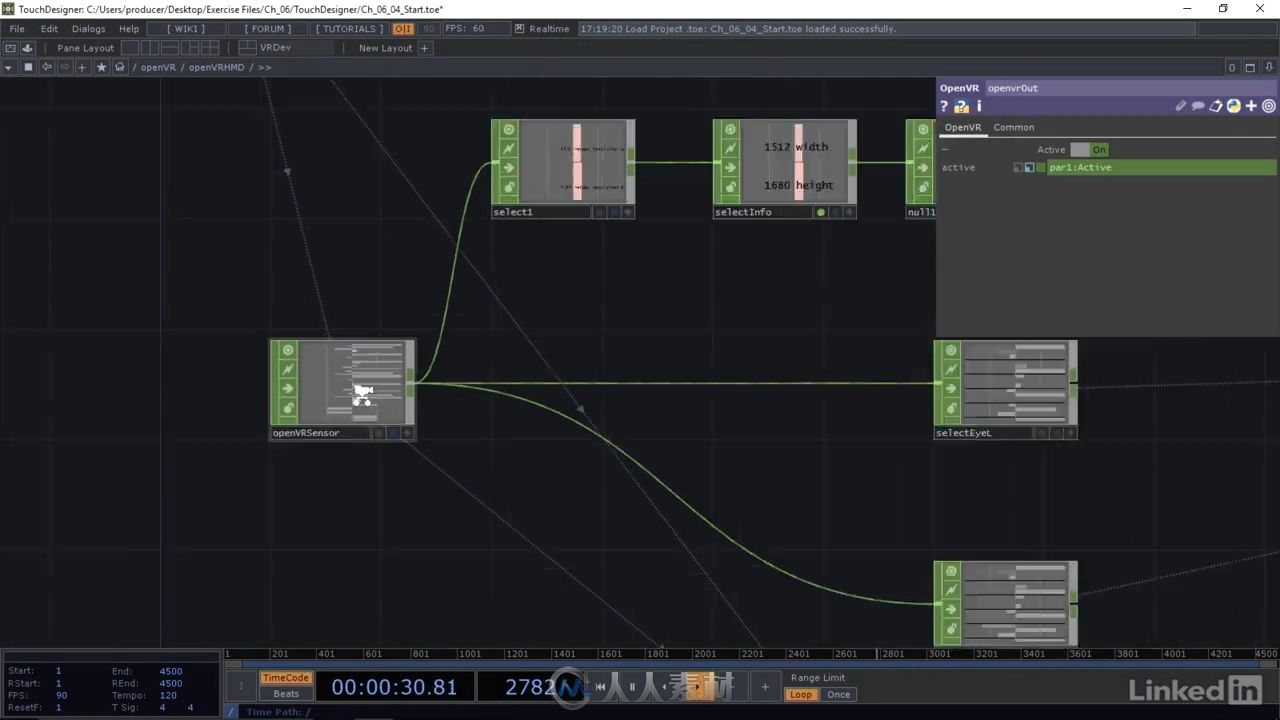Open operator info 'i' icon

click(979, 106)
